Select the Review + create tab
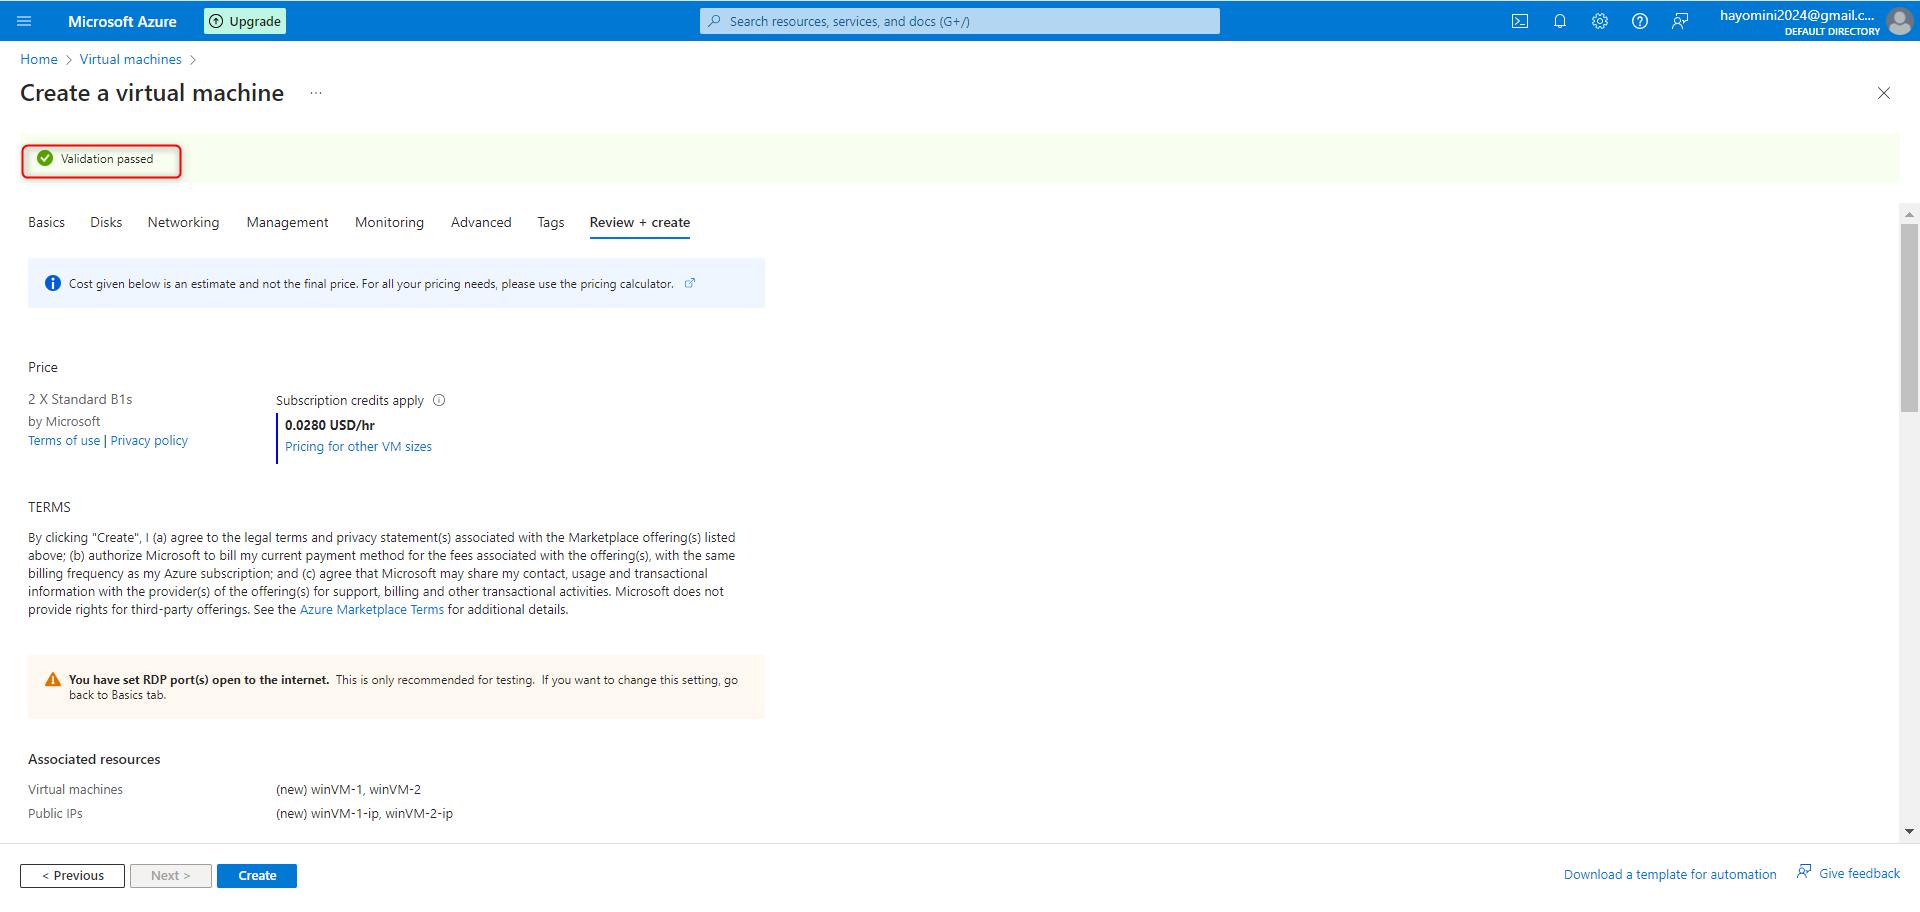 click(x=640, y=222)
